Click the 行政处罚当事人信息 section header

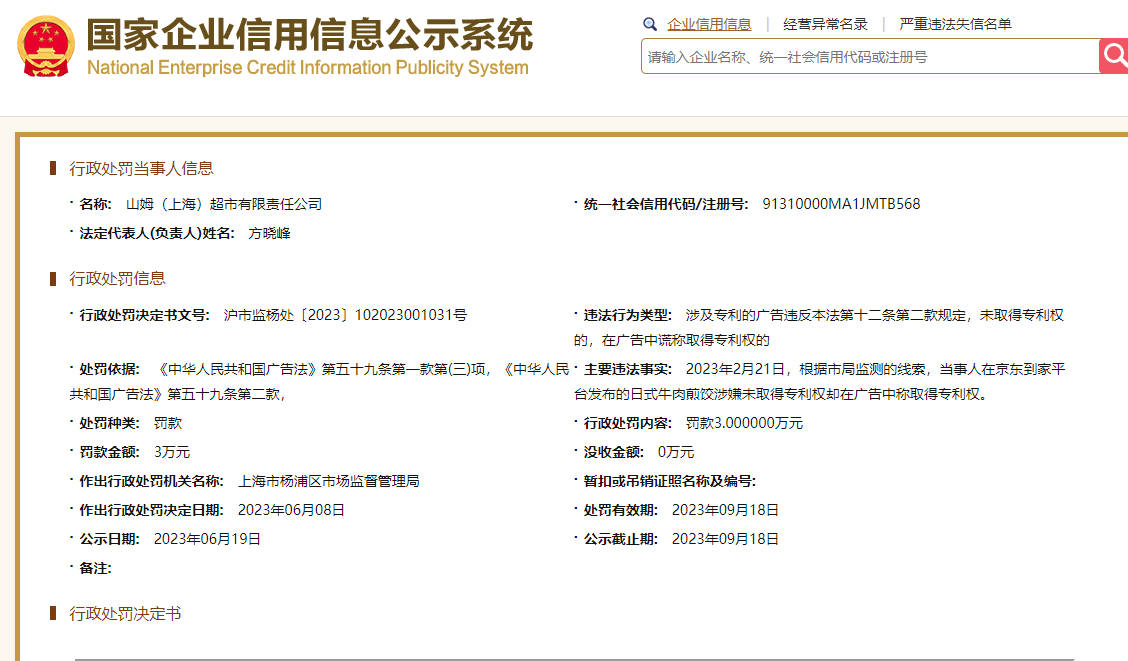tap(141, 168)
